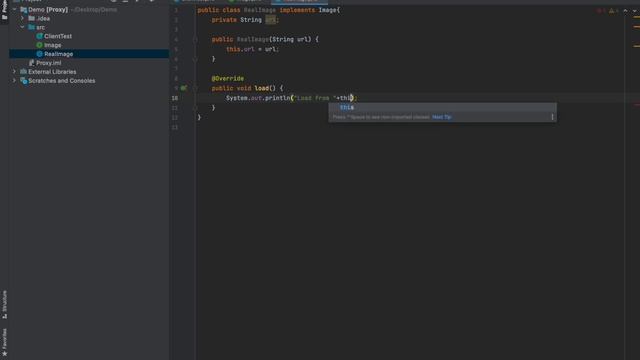The image size is (640, 360).
Task: Go to previous highlighted error arrow
Action: tap(625, 11)
